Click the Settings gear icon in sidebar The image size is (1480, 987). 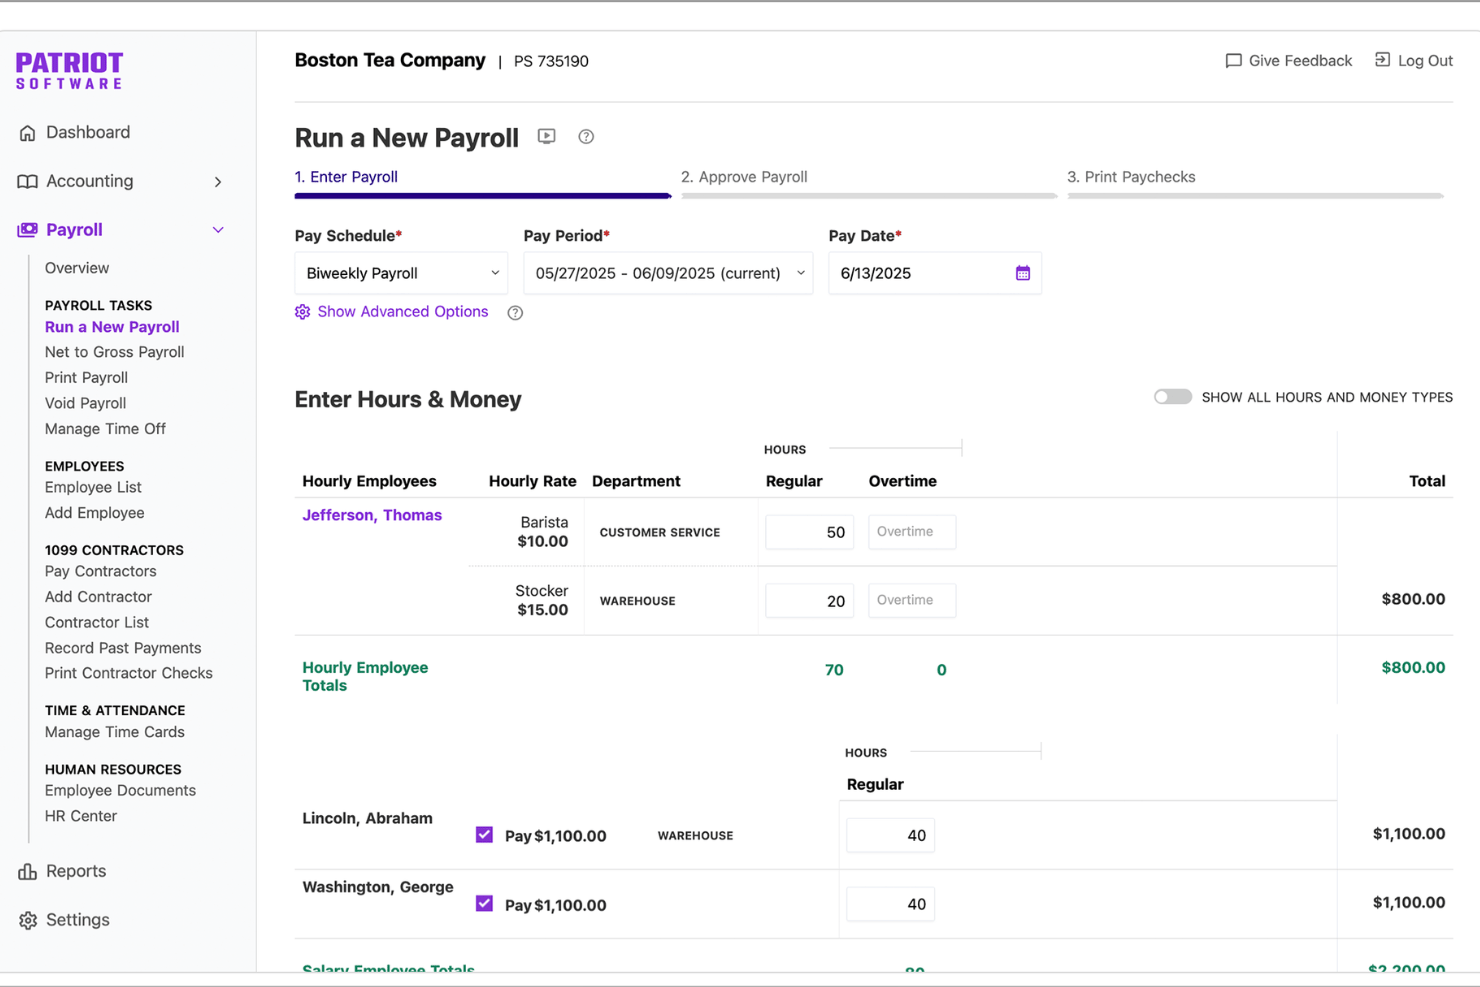27,920
